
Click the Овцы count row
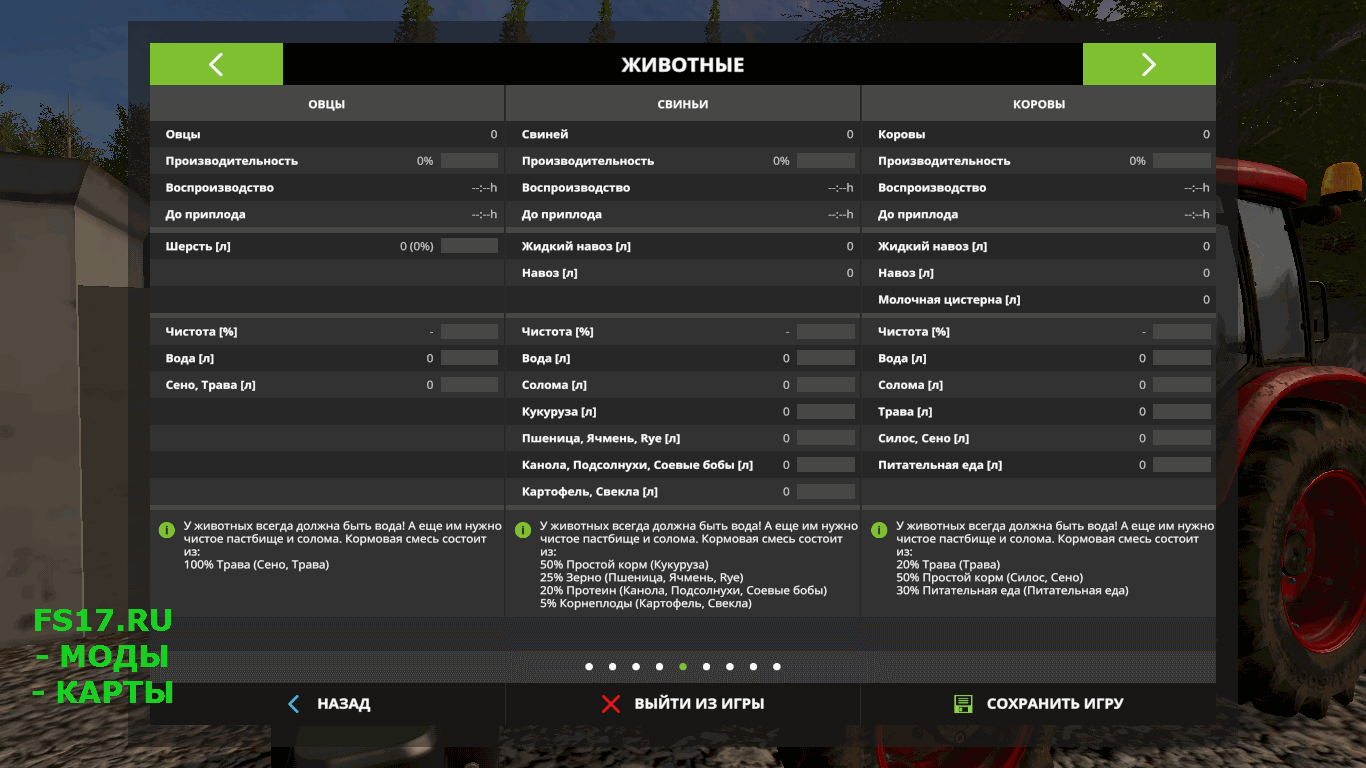327,134
